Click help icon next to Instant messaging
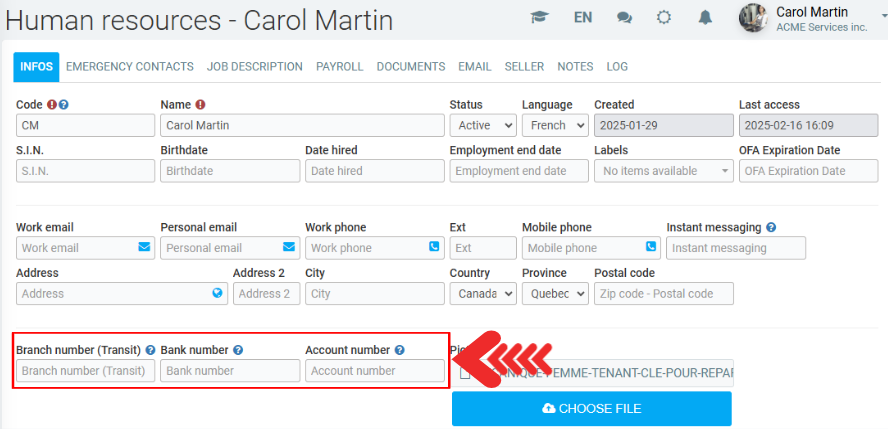Screen dimensions: 888x429 click(771, 228)
